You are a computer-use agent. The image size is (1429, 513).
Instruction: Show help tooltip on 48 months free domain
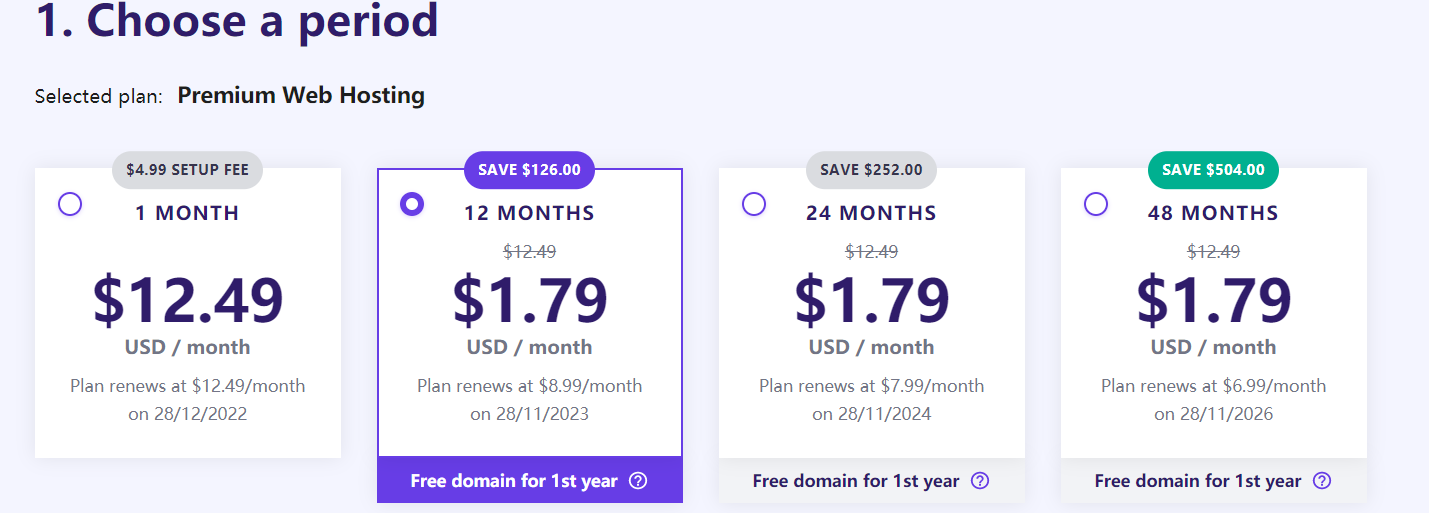1322,481
